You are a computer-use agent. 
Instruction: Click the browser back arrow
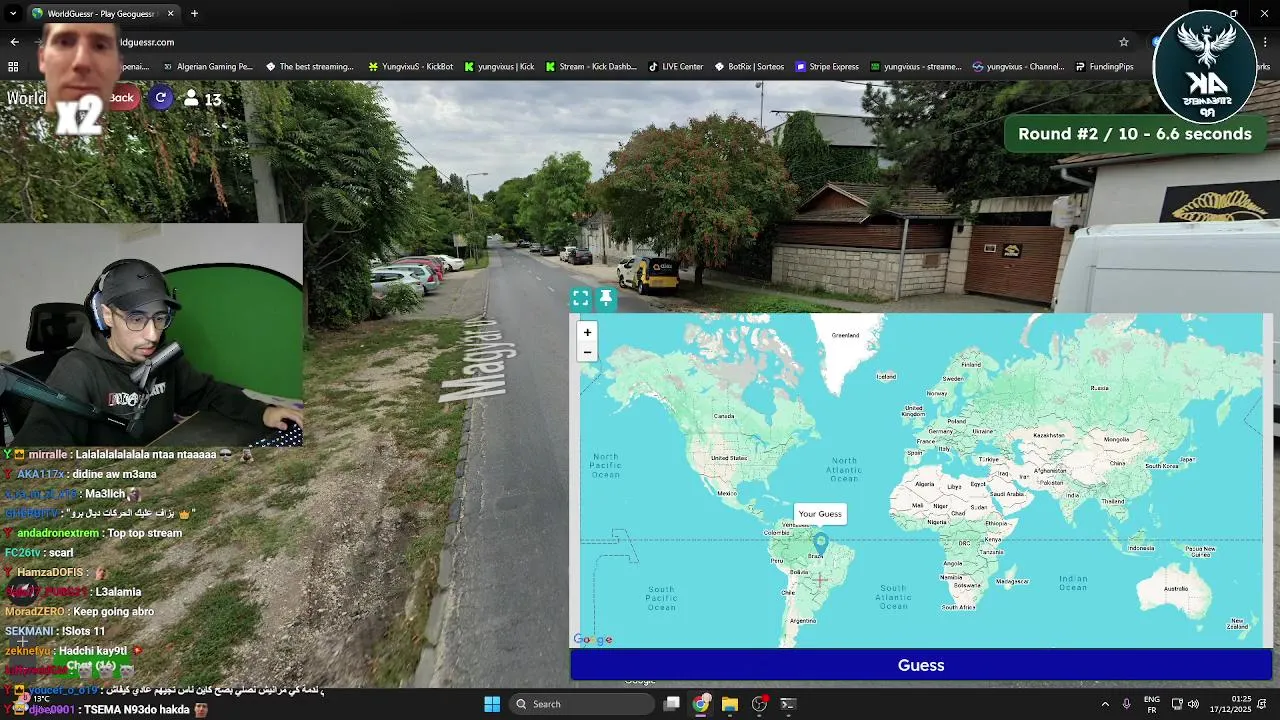14,42
